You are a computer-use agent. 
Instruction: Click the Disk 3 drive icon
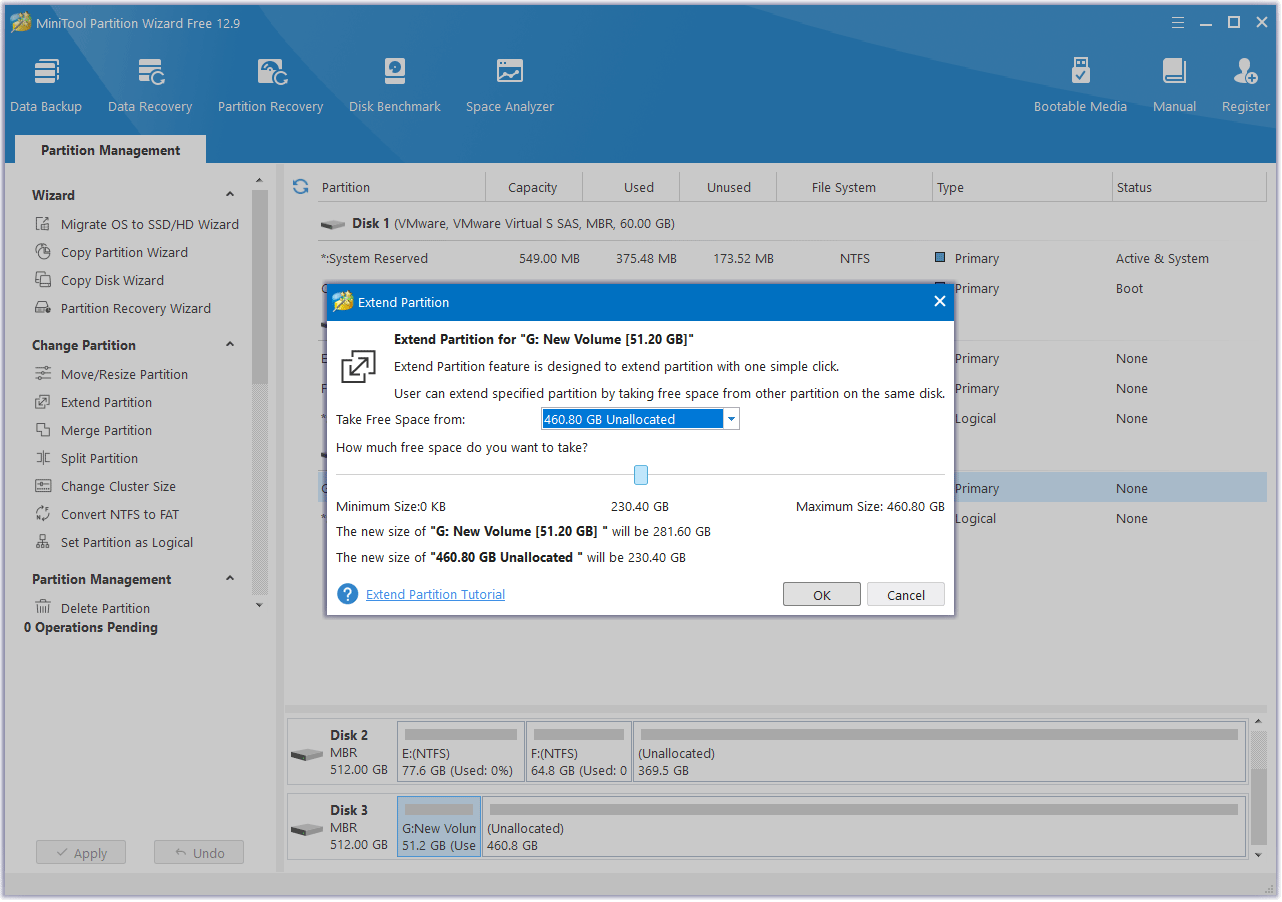(x=307, y=829)
